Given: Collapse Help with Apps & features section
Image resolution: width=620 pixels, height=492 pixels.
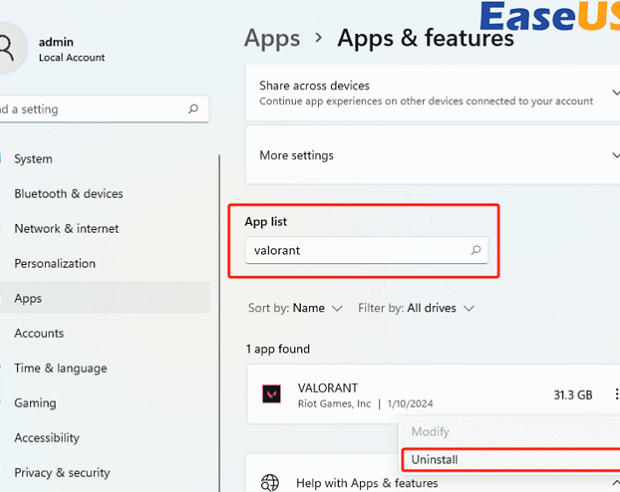Looking at the screenshot, I should click(615, 482).
